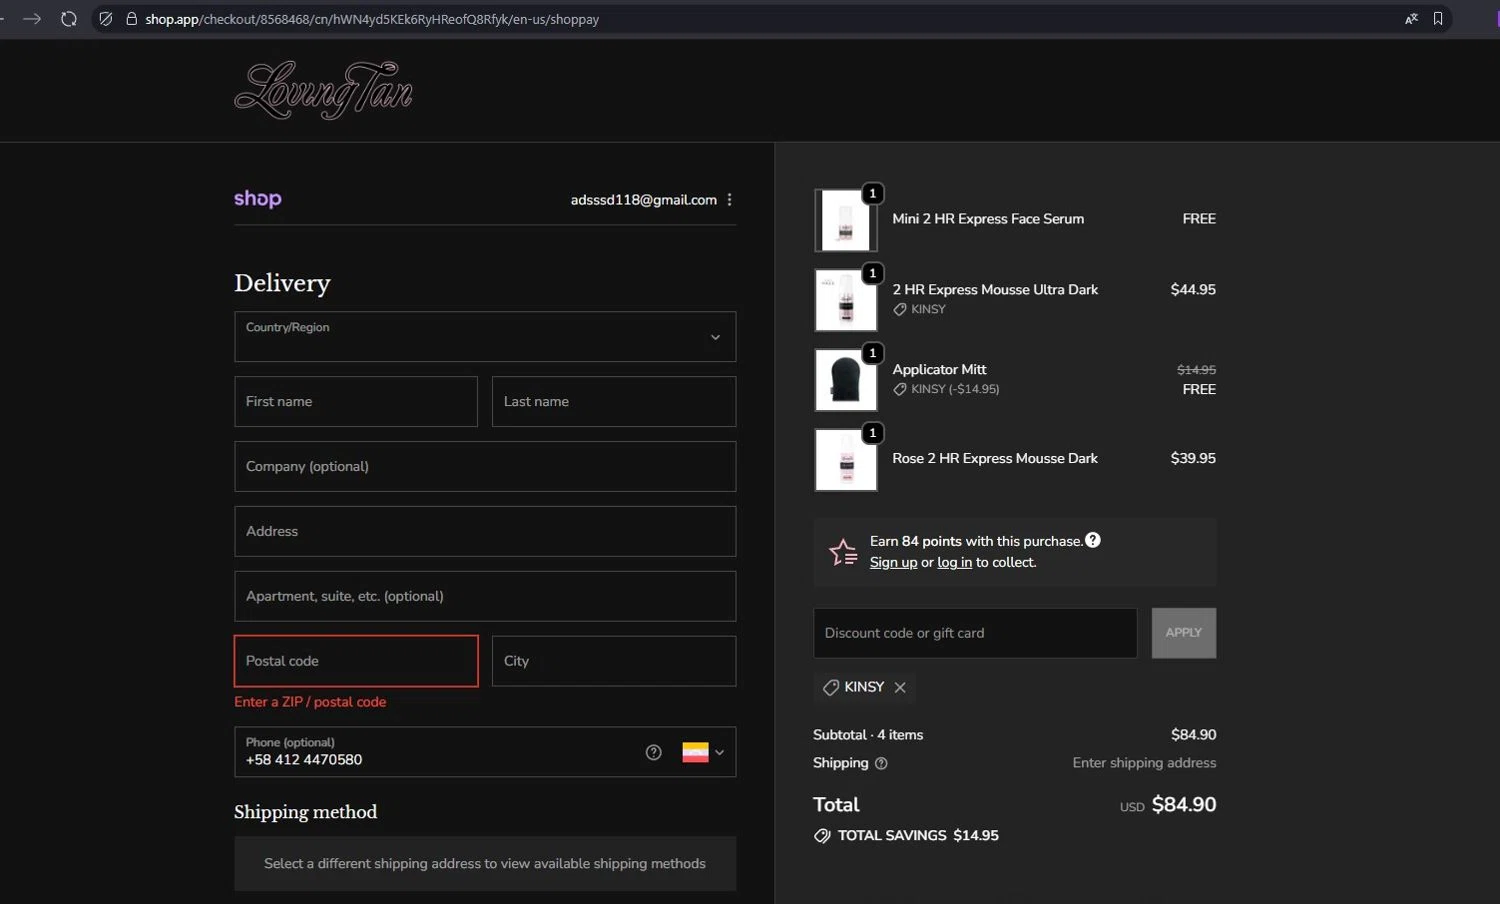Focus the Postal code field
The height and width of the screenshot is (904, 1500).
click(356, 661)
